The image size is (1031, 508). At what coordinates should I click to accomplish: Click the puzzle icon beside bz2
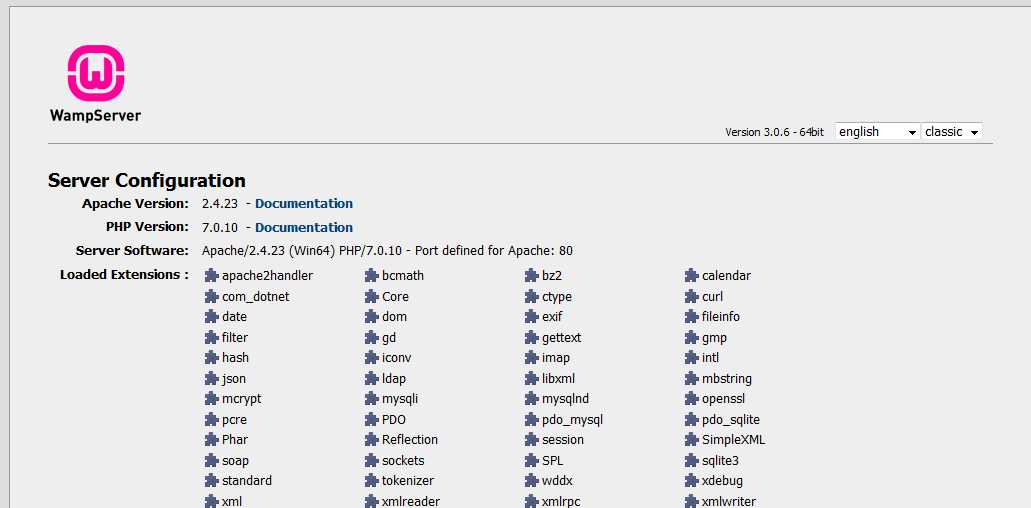[531, 275]
